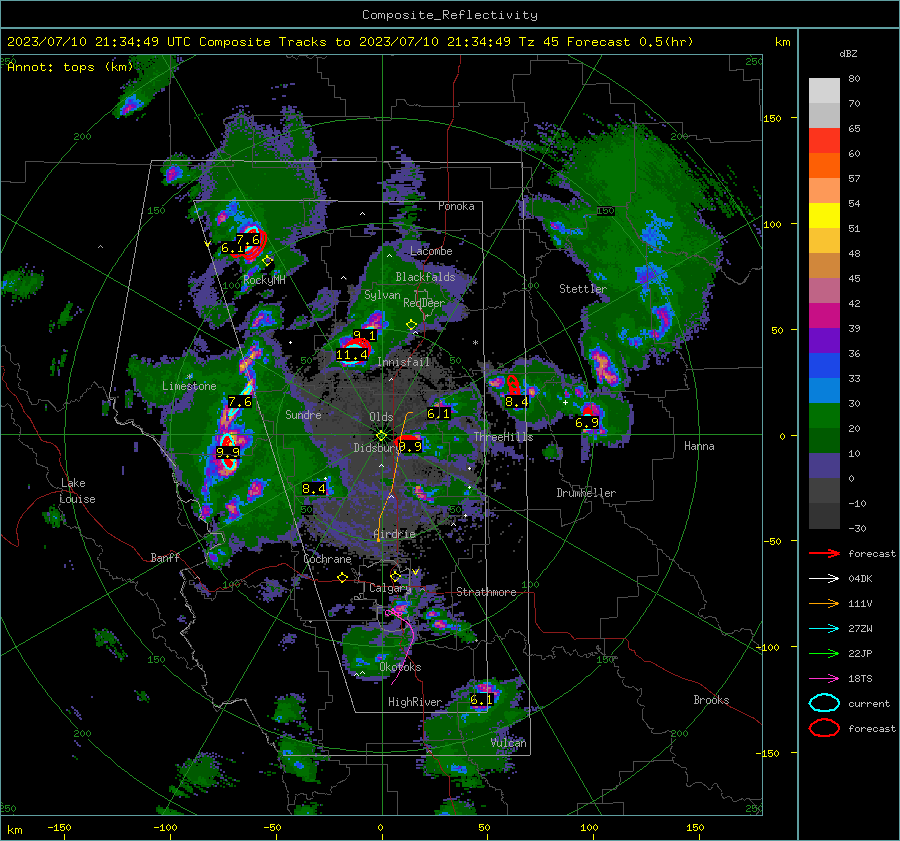Click the yellow diamond marker near RedDeer
The width and height of the screenshot is (900, 841).
[x=412, y=325]
